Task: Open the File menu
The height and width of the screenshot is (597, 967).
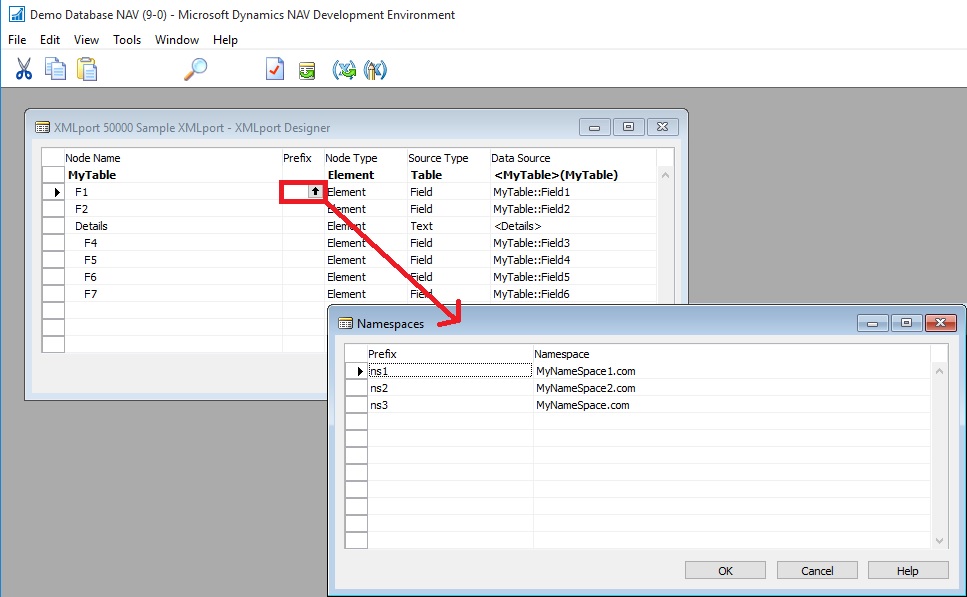Action: coord(16,40)
